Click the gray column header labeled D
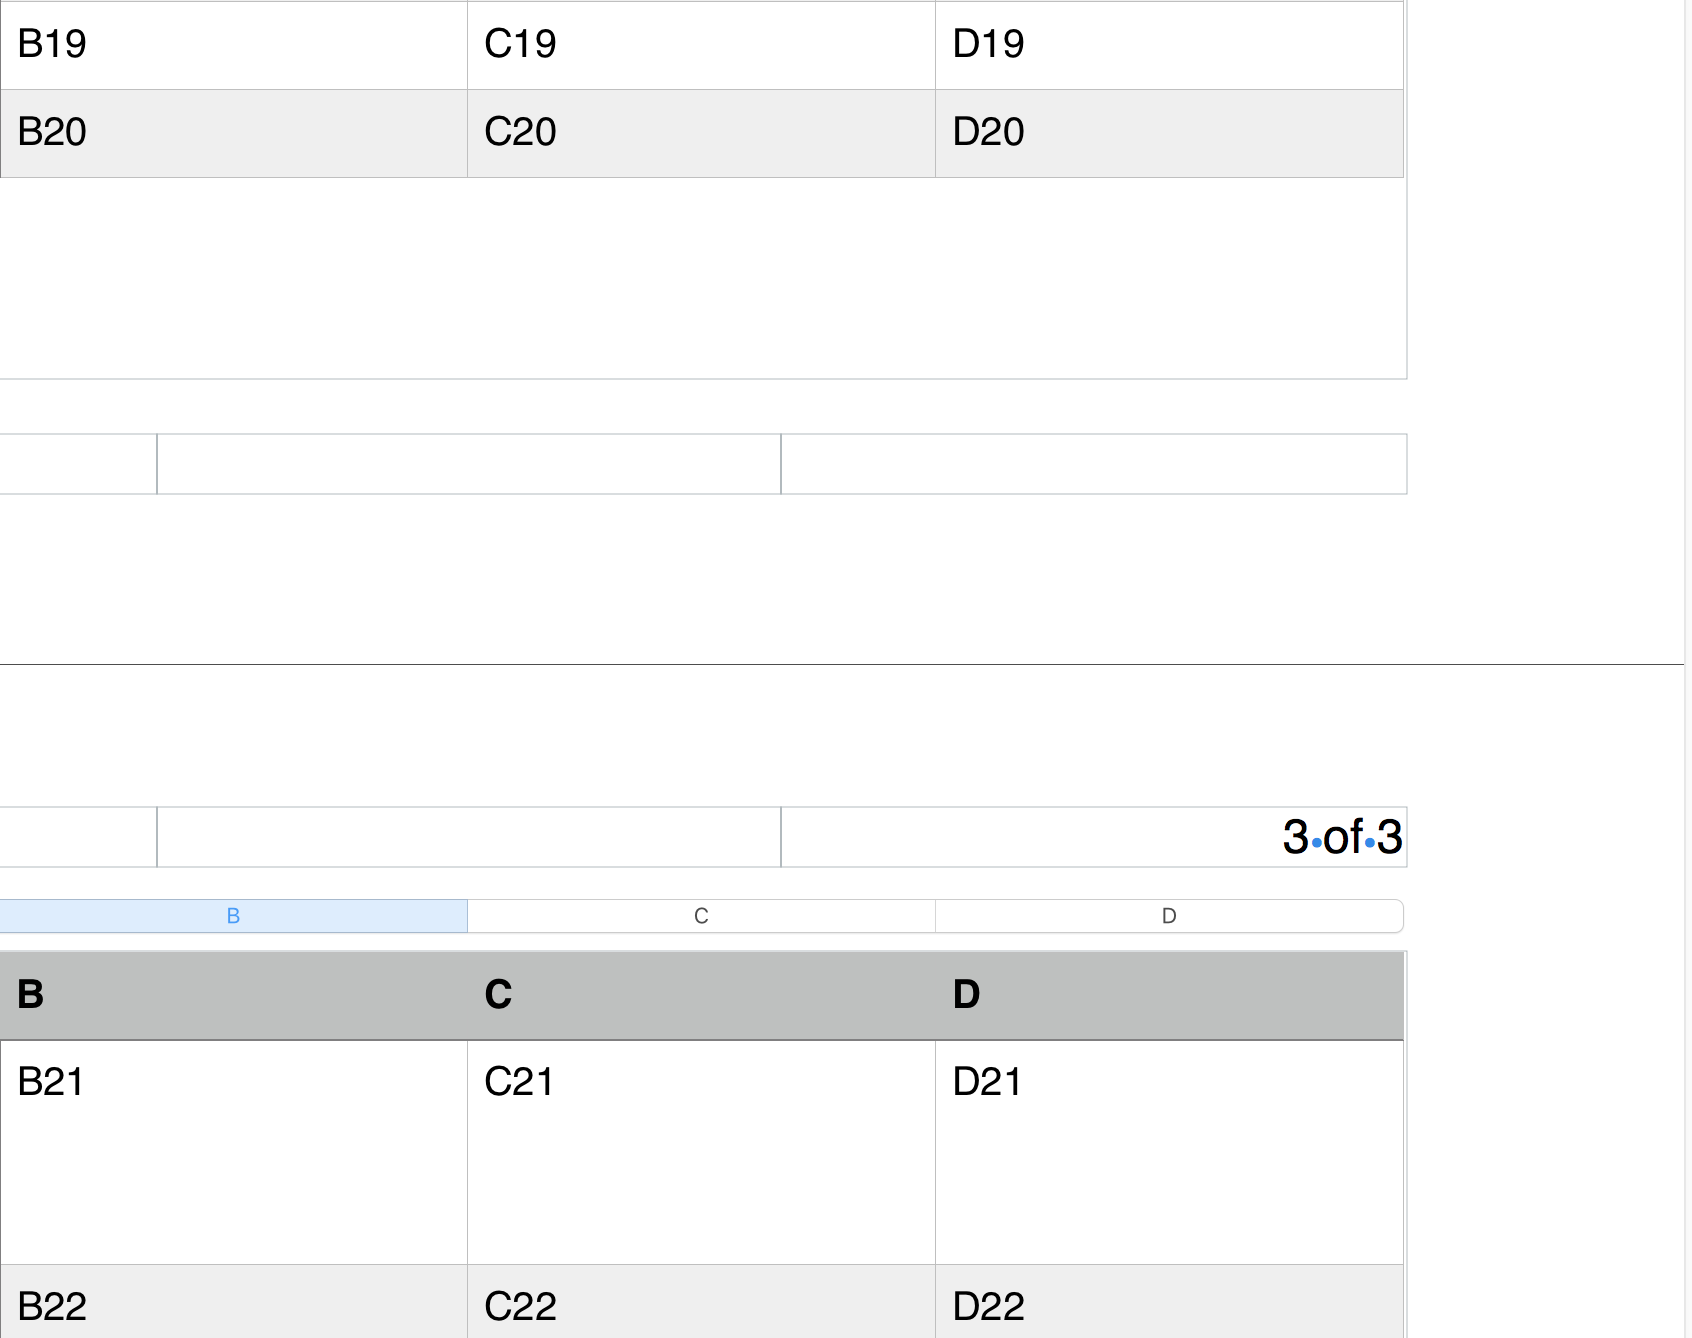The image size is (1692, 1338). pos(1170,993)
